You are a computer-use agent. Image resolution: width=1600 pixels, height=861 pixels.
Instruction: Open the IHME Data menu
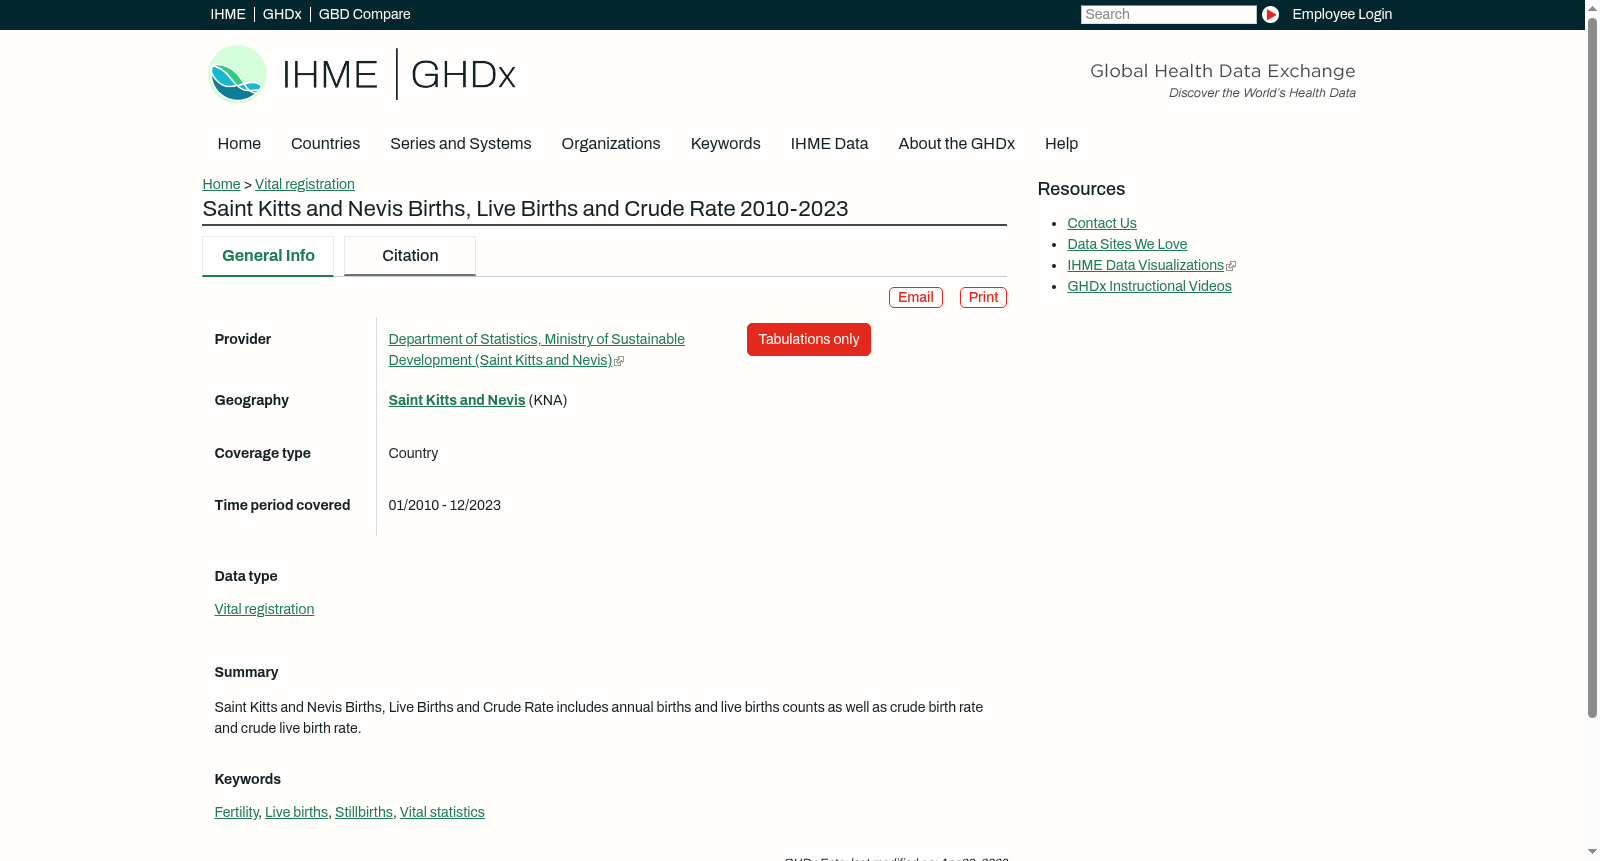pos(829,144)
